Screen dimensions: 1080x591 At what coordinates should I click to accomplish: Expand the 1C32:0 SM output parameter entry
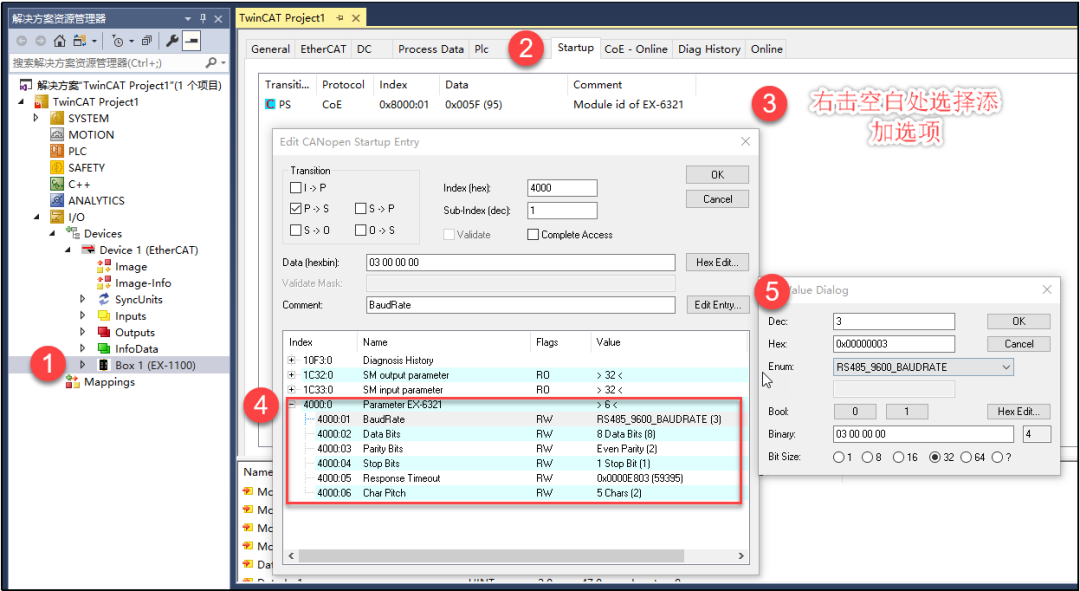pyautogui.click(x=291, y=375)
